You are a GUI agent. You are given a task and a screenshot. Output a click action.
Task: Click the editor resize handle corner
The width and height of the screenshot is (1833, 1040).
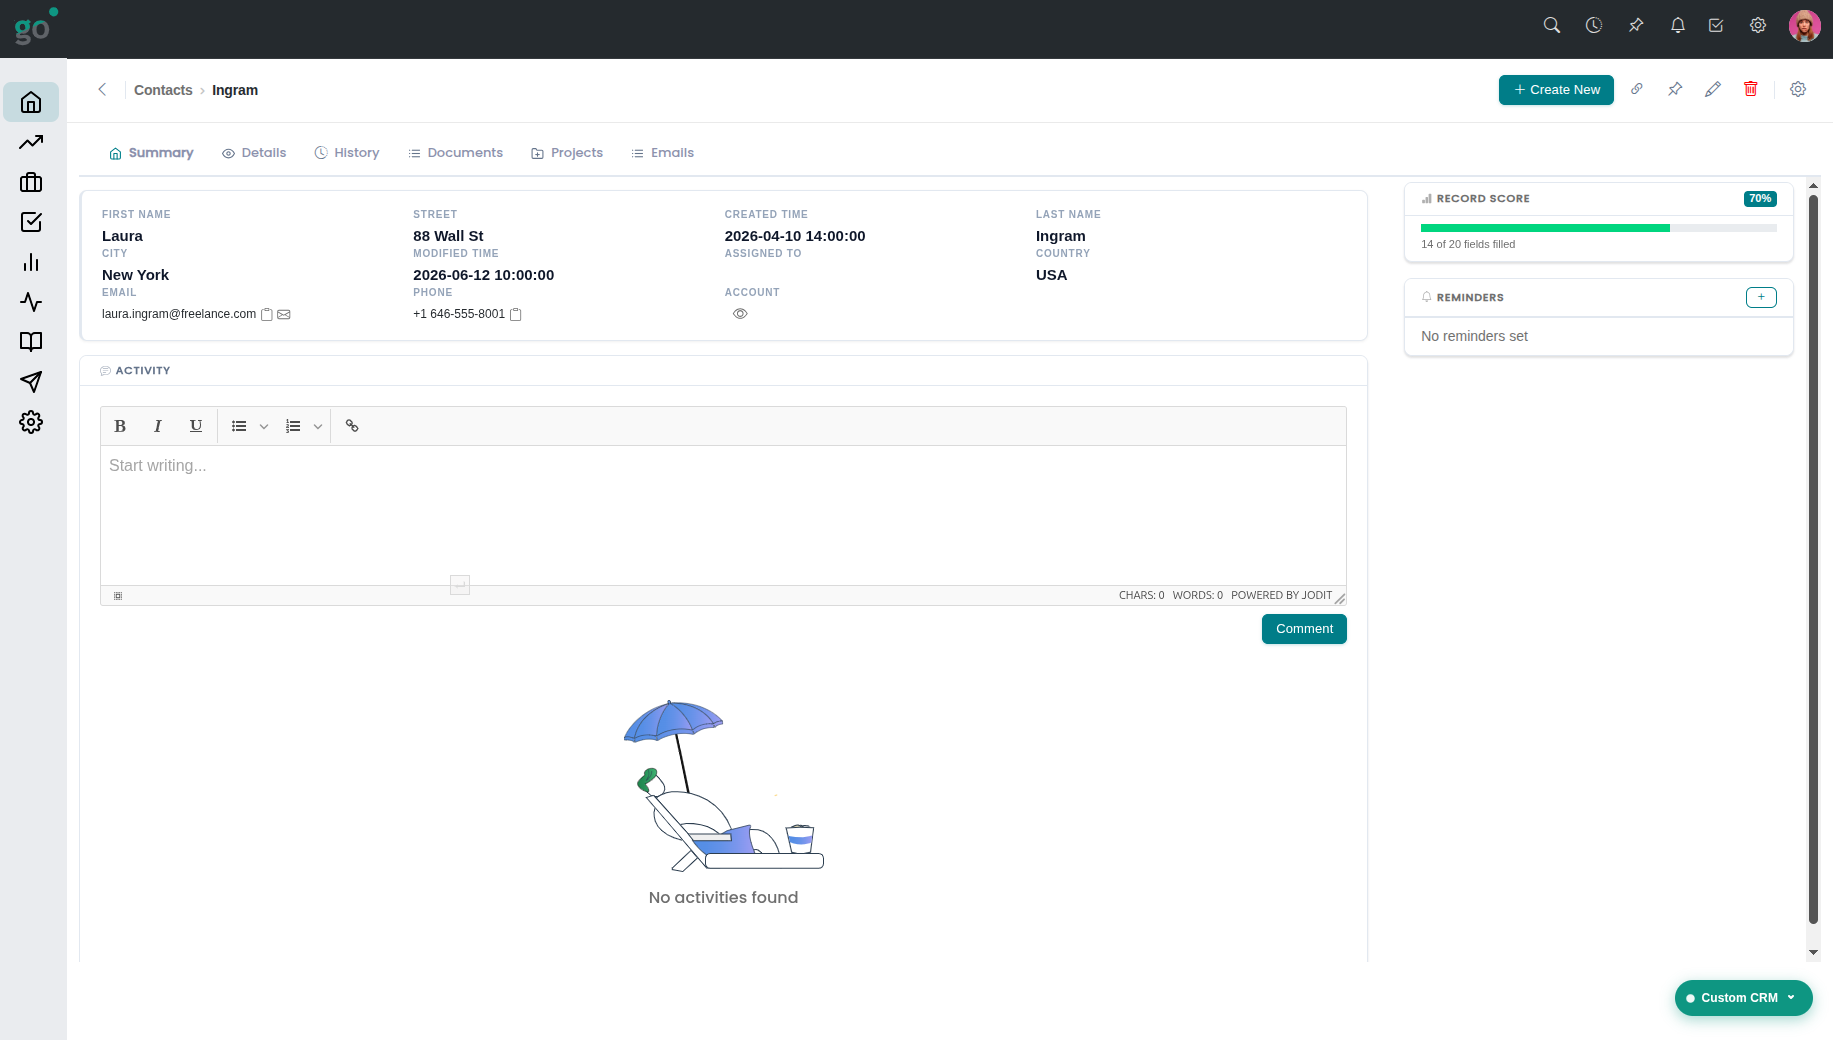(x=1340, y=598)
